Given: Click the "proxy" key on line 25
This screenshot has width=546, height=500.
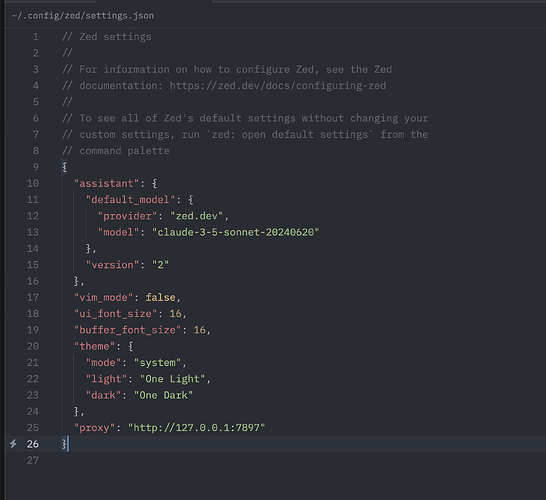Looking at the screenshot, I should pos(94,428).
